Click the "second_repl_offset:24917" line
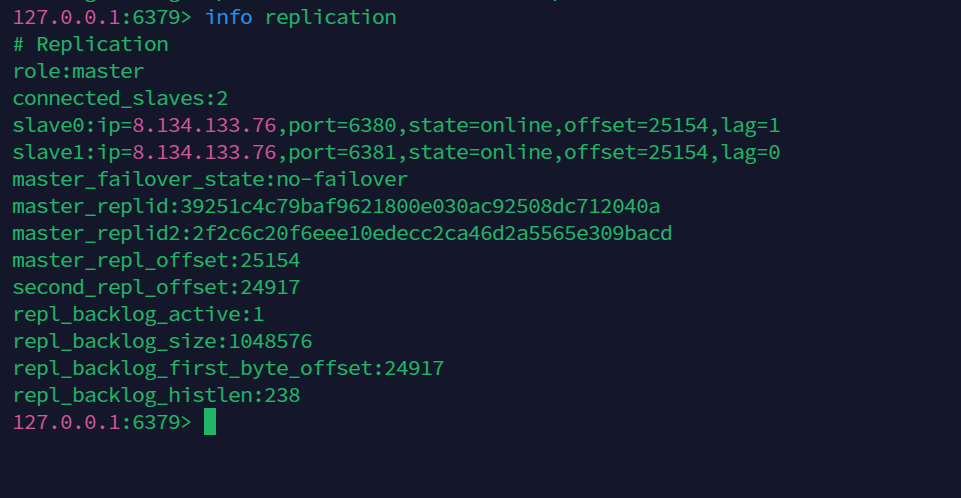The width and height of the screenshot is (961, 498). 156,288
